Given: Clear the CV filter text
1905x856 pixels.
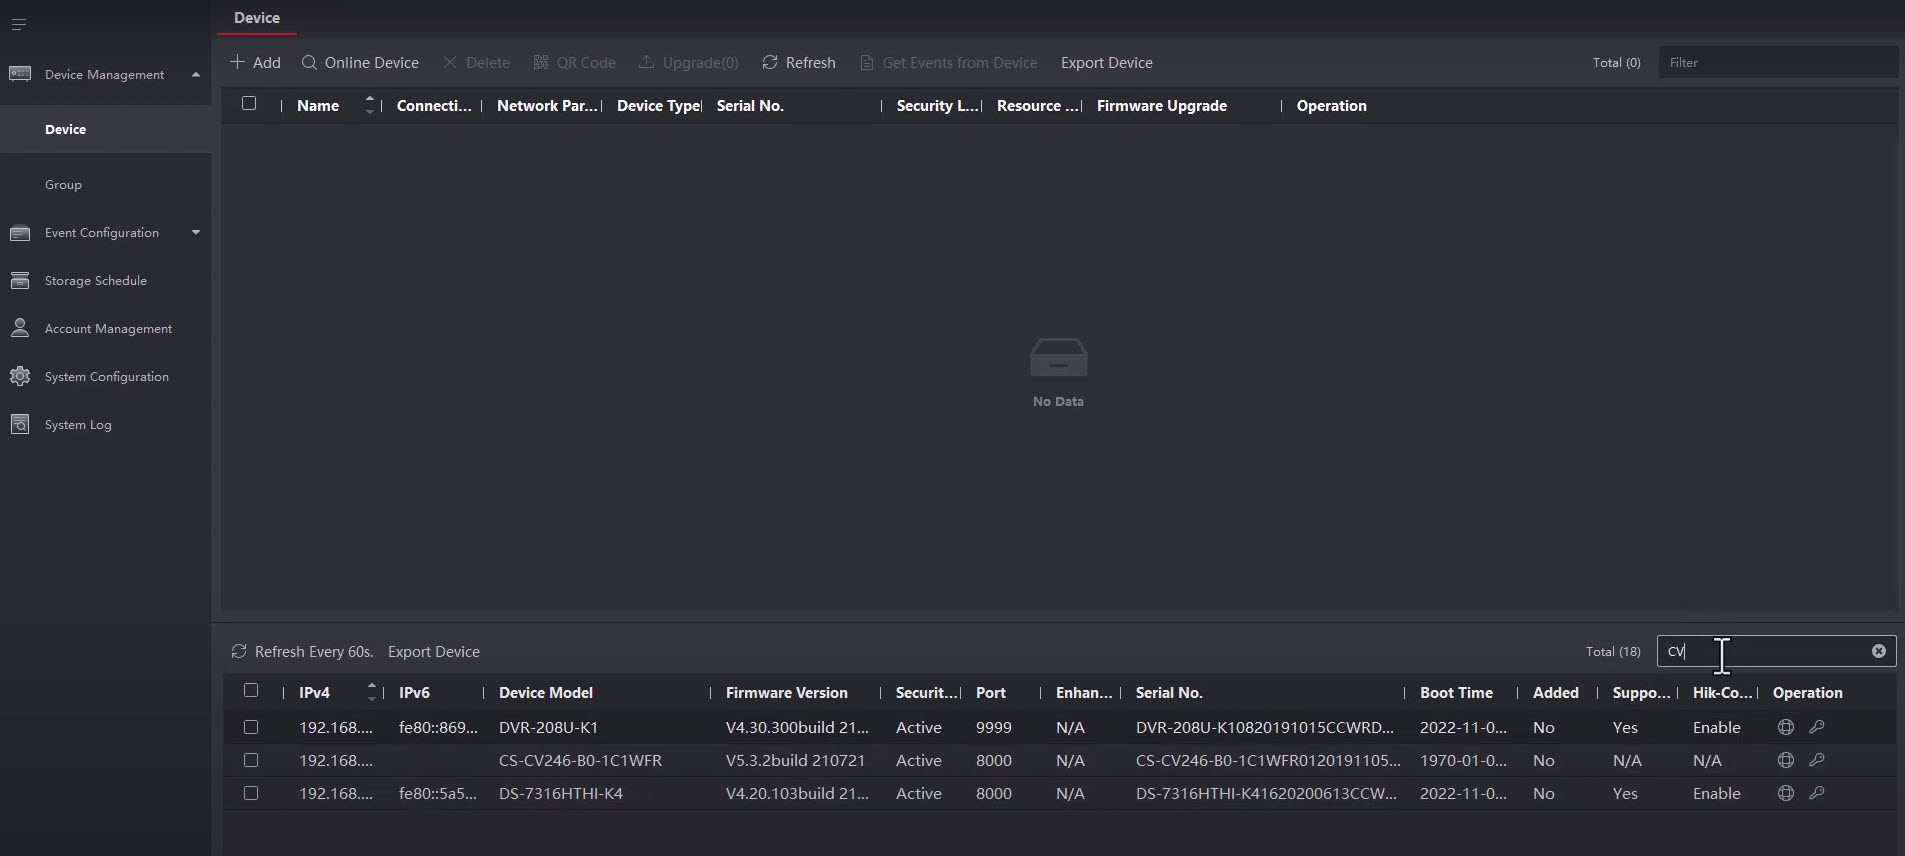Looking at the screenshot, I should [1878, 651].
